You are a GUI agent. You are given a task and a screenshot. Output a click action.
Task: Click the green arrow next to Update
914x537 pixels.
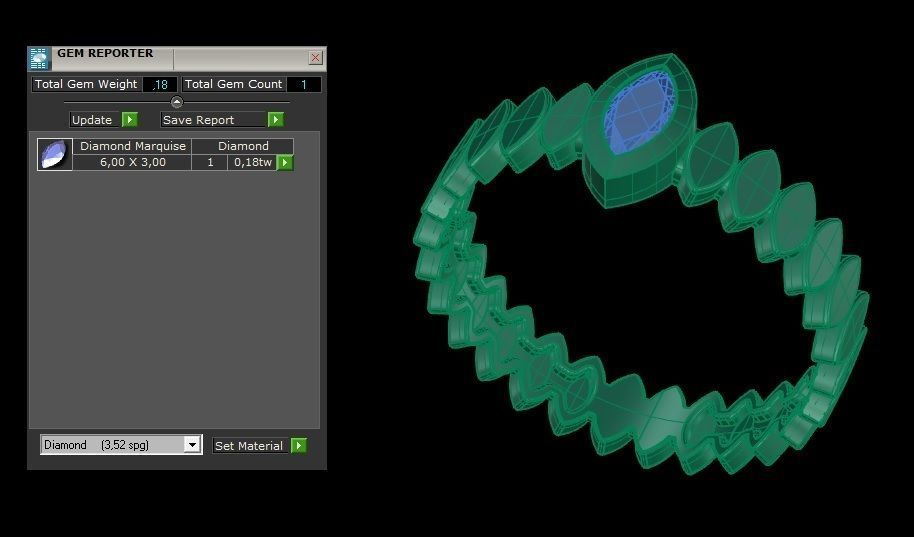(129, 120)
